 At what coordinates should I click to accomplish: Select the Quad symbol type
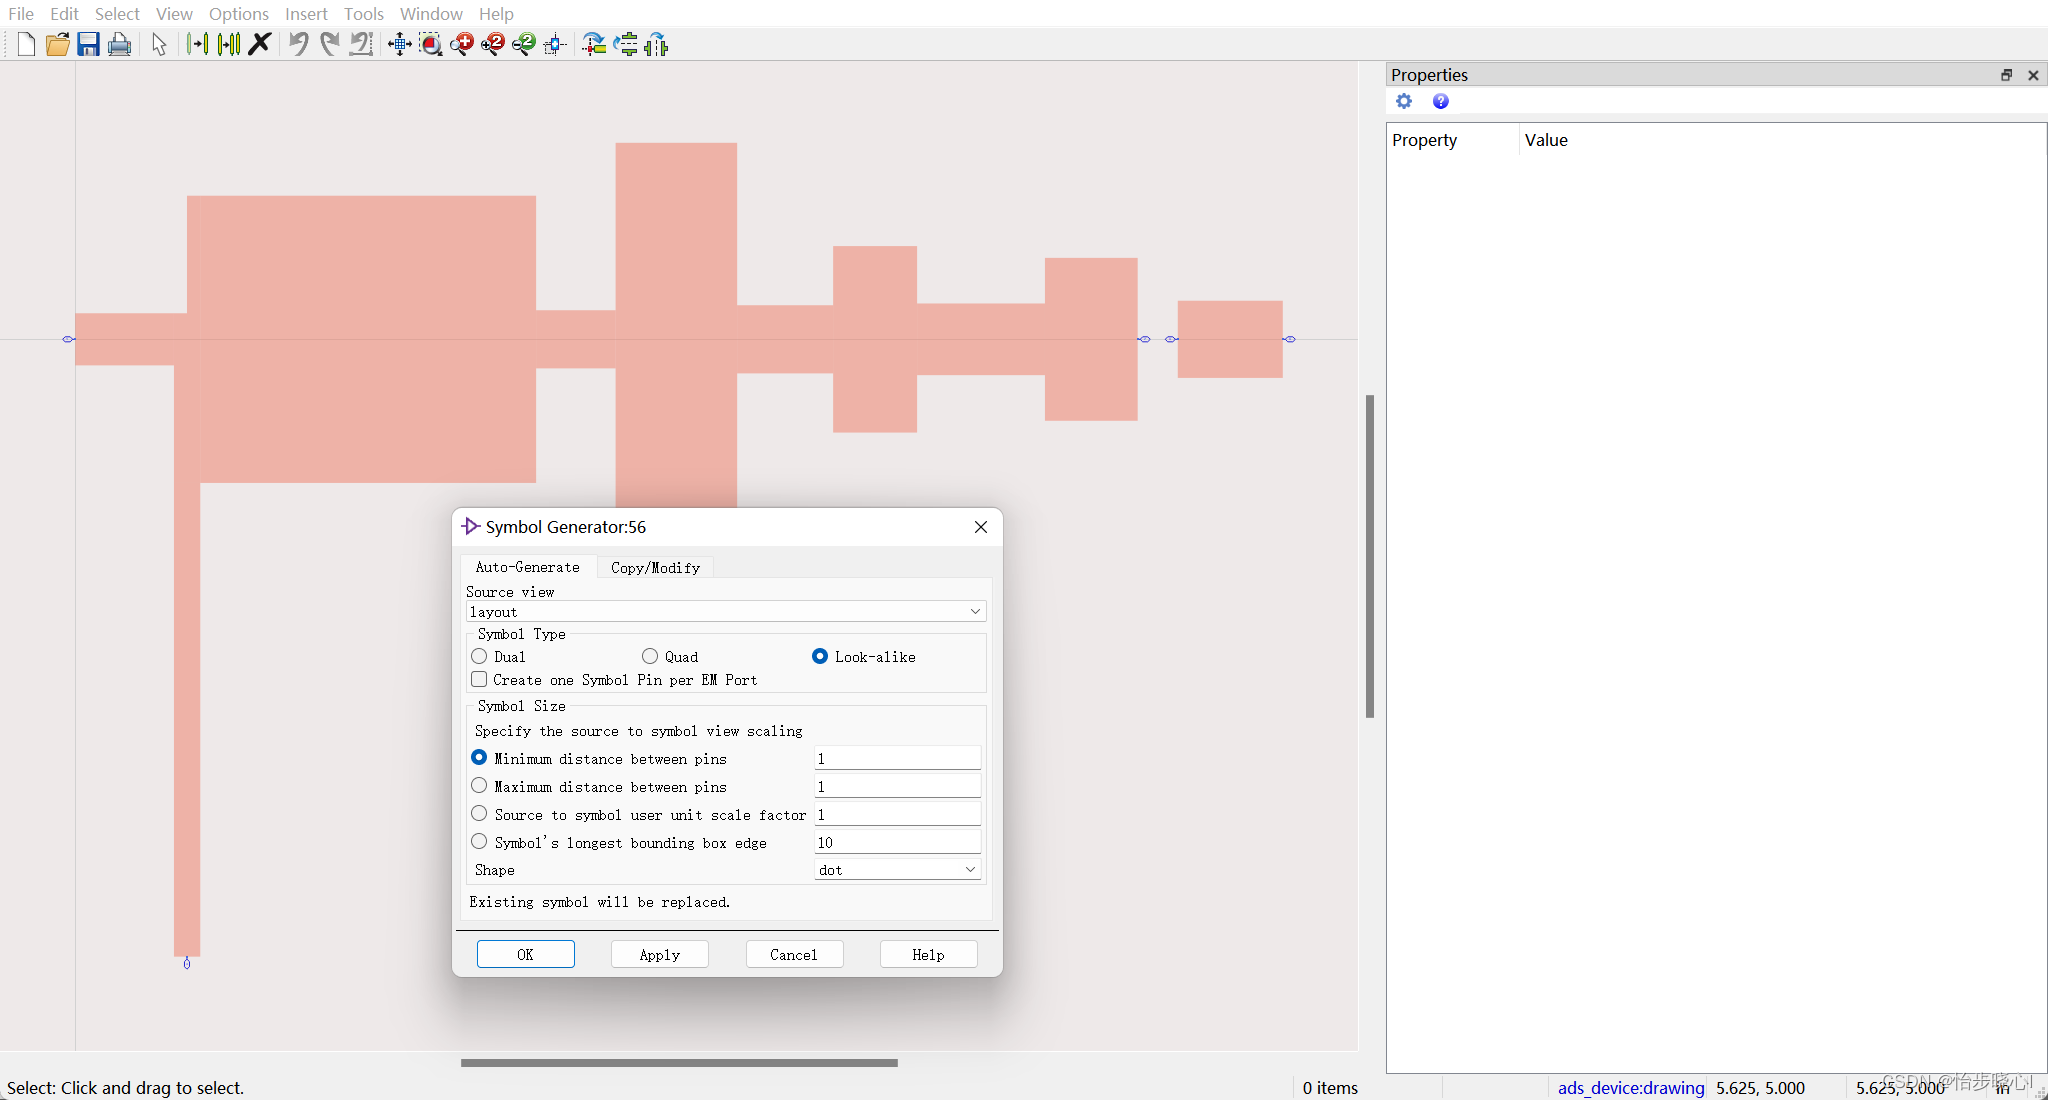(650, 657)
